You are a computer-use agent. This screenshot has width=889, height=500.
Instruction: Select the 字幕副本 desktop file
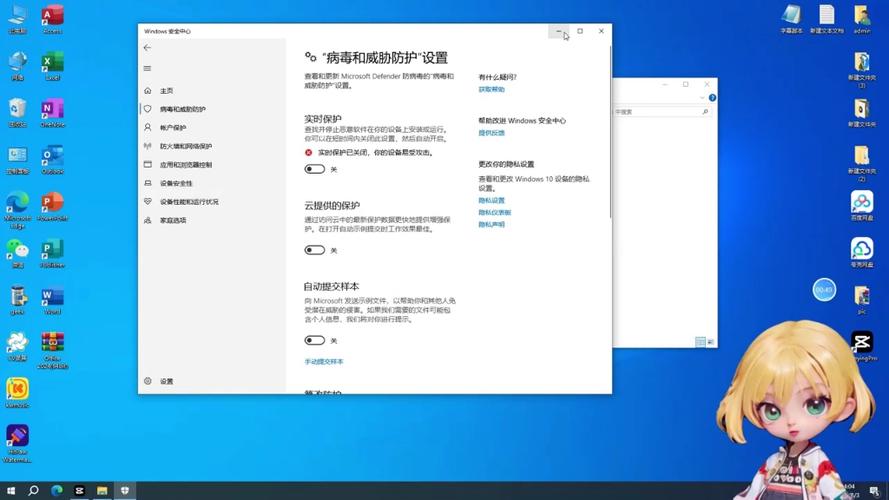click(791, 19)
